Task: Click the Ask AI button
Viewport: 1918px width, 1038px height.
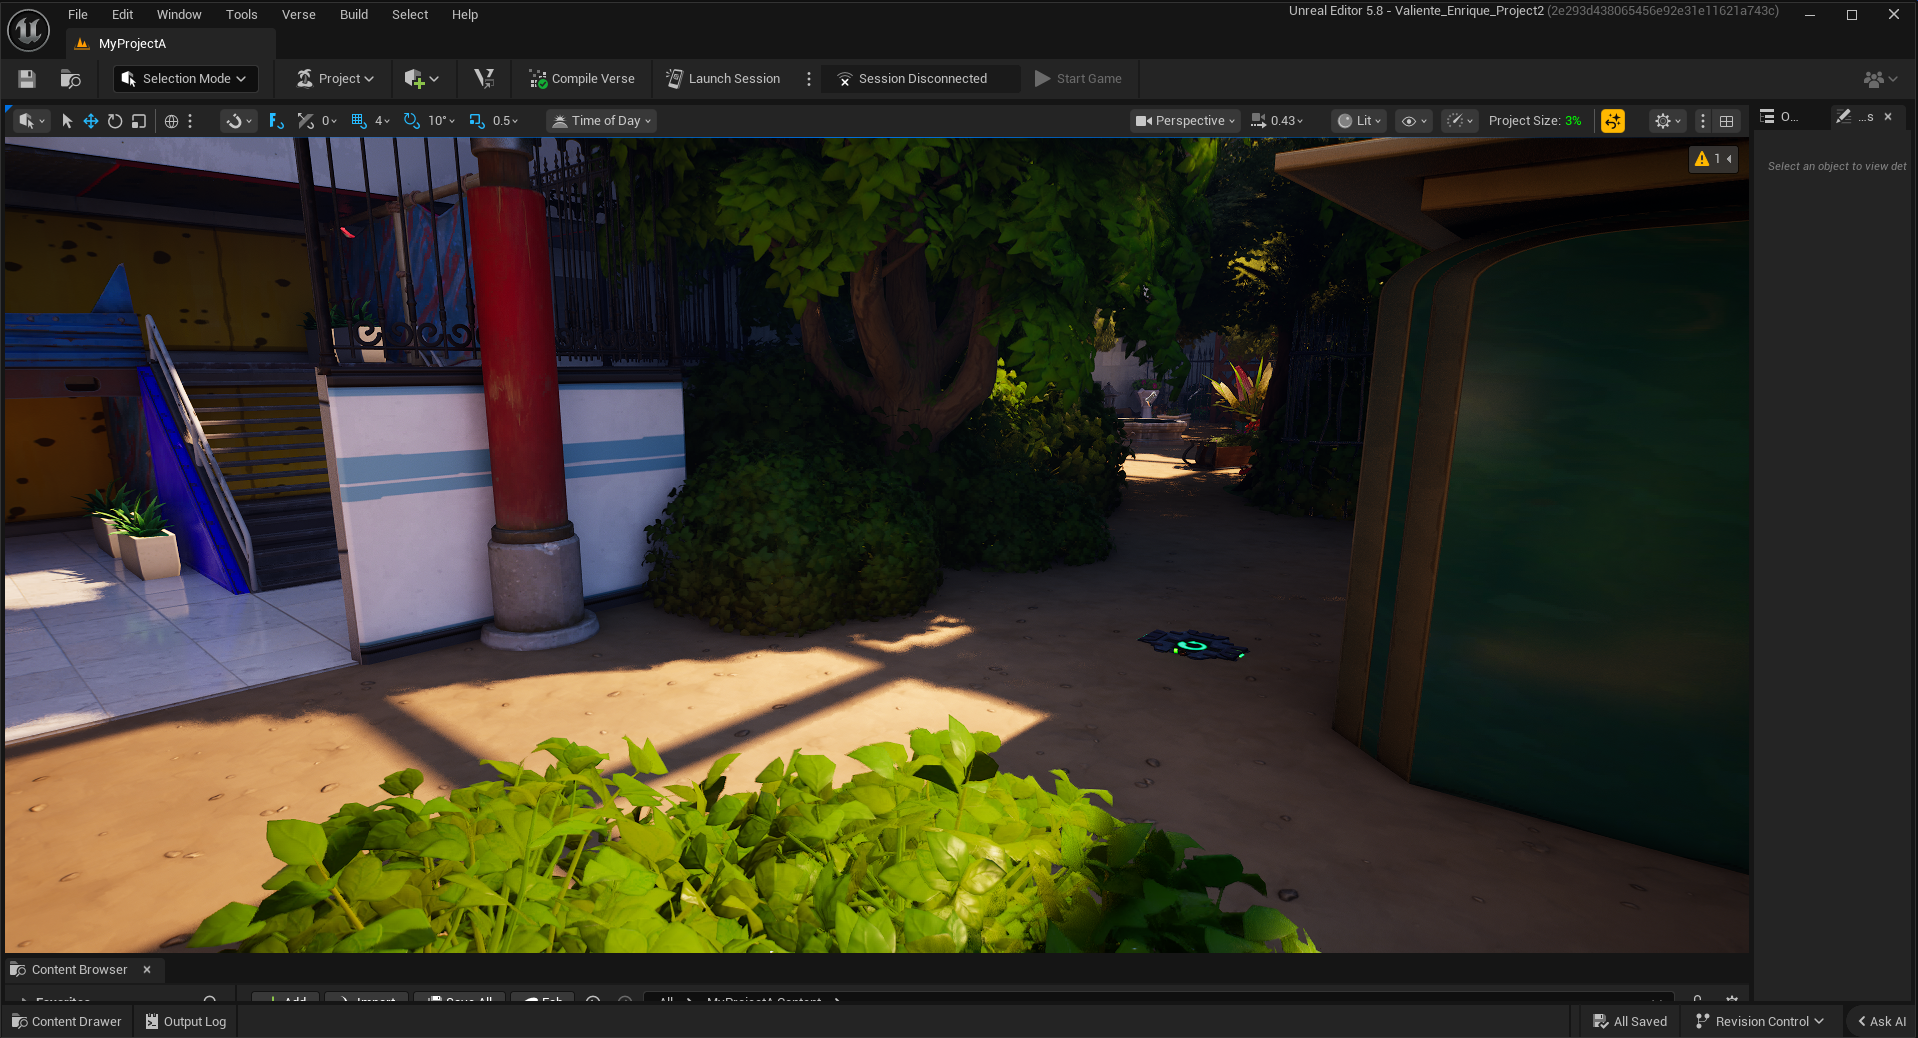Action: [x=1882, y=1021]
